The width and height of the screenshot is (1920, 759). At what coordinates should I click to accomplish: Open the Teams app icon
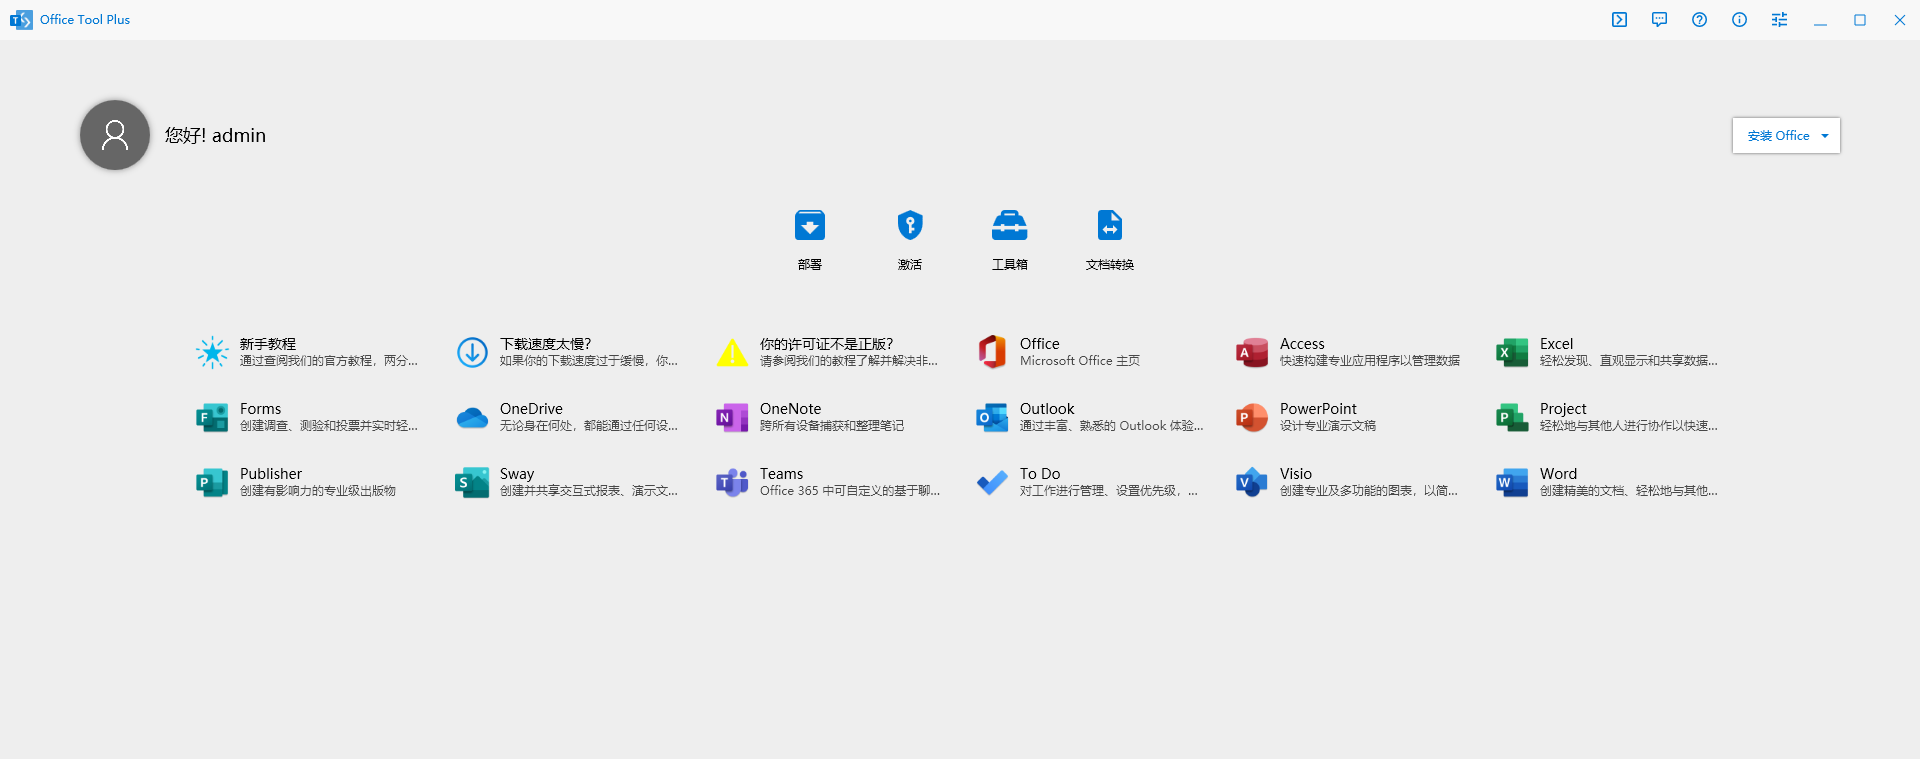click(732, 482)
